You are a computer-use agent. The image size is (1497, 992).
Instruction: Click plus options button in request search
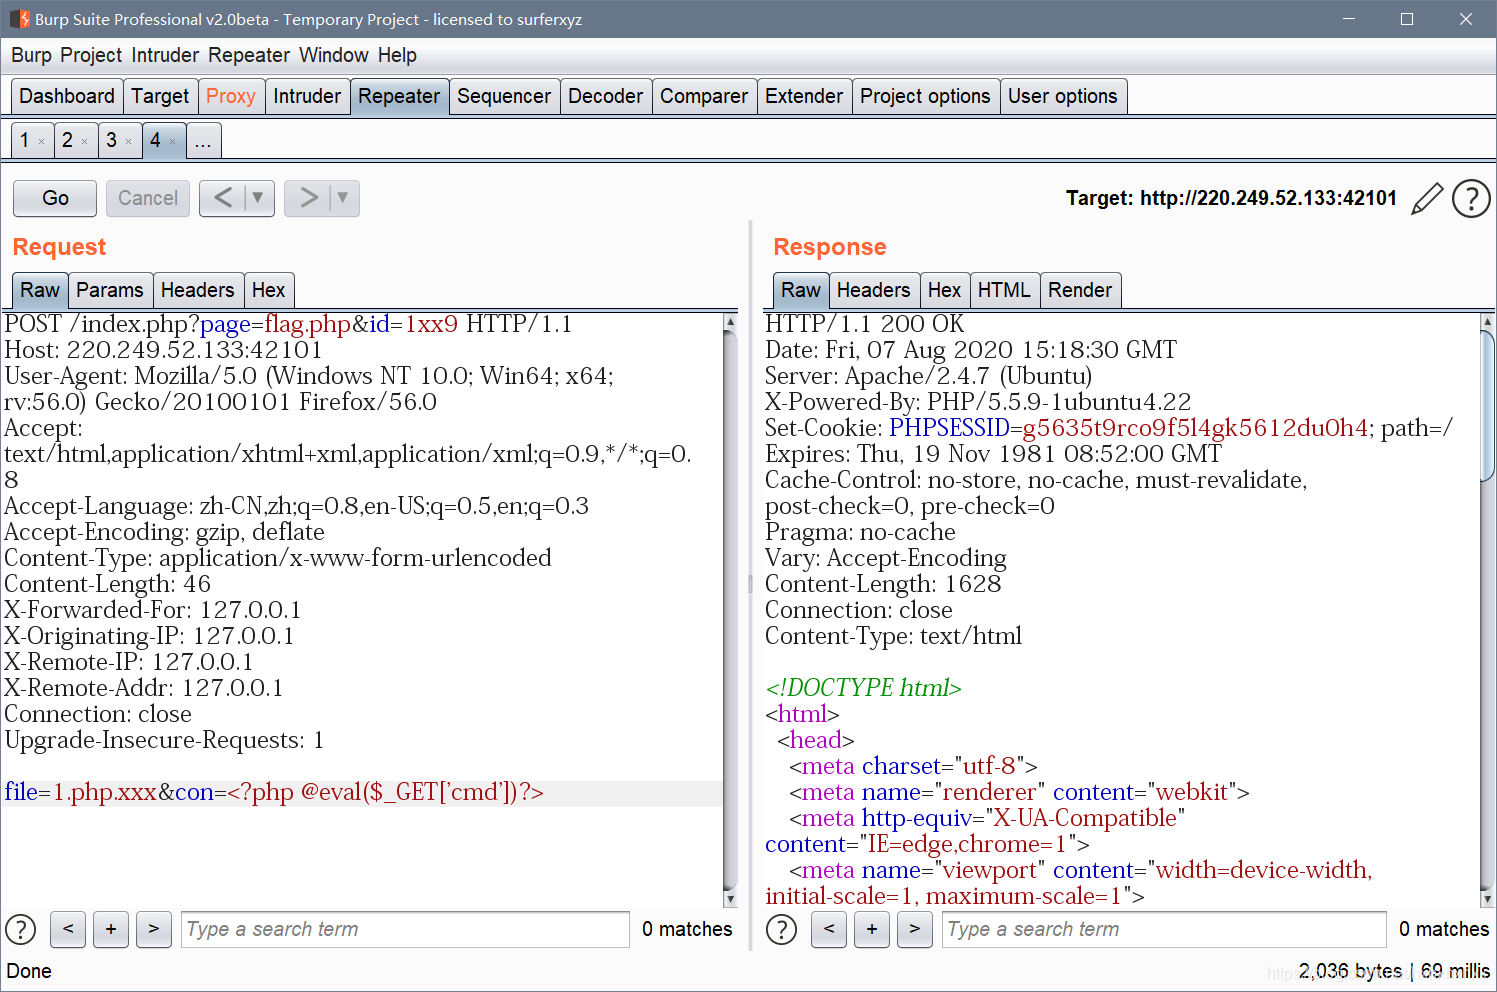pos(111,929)
